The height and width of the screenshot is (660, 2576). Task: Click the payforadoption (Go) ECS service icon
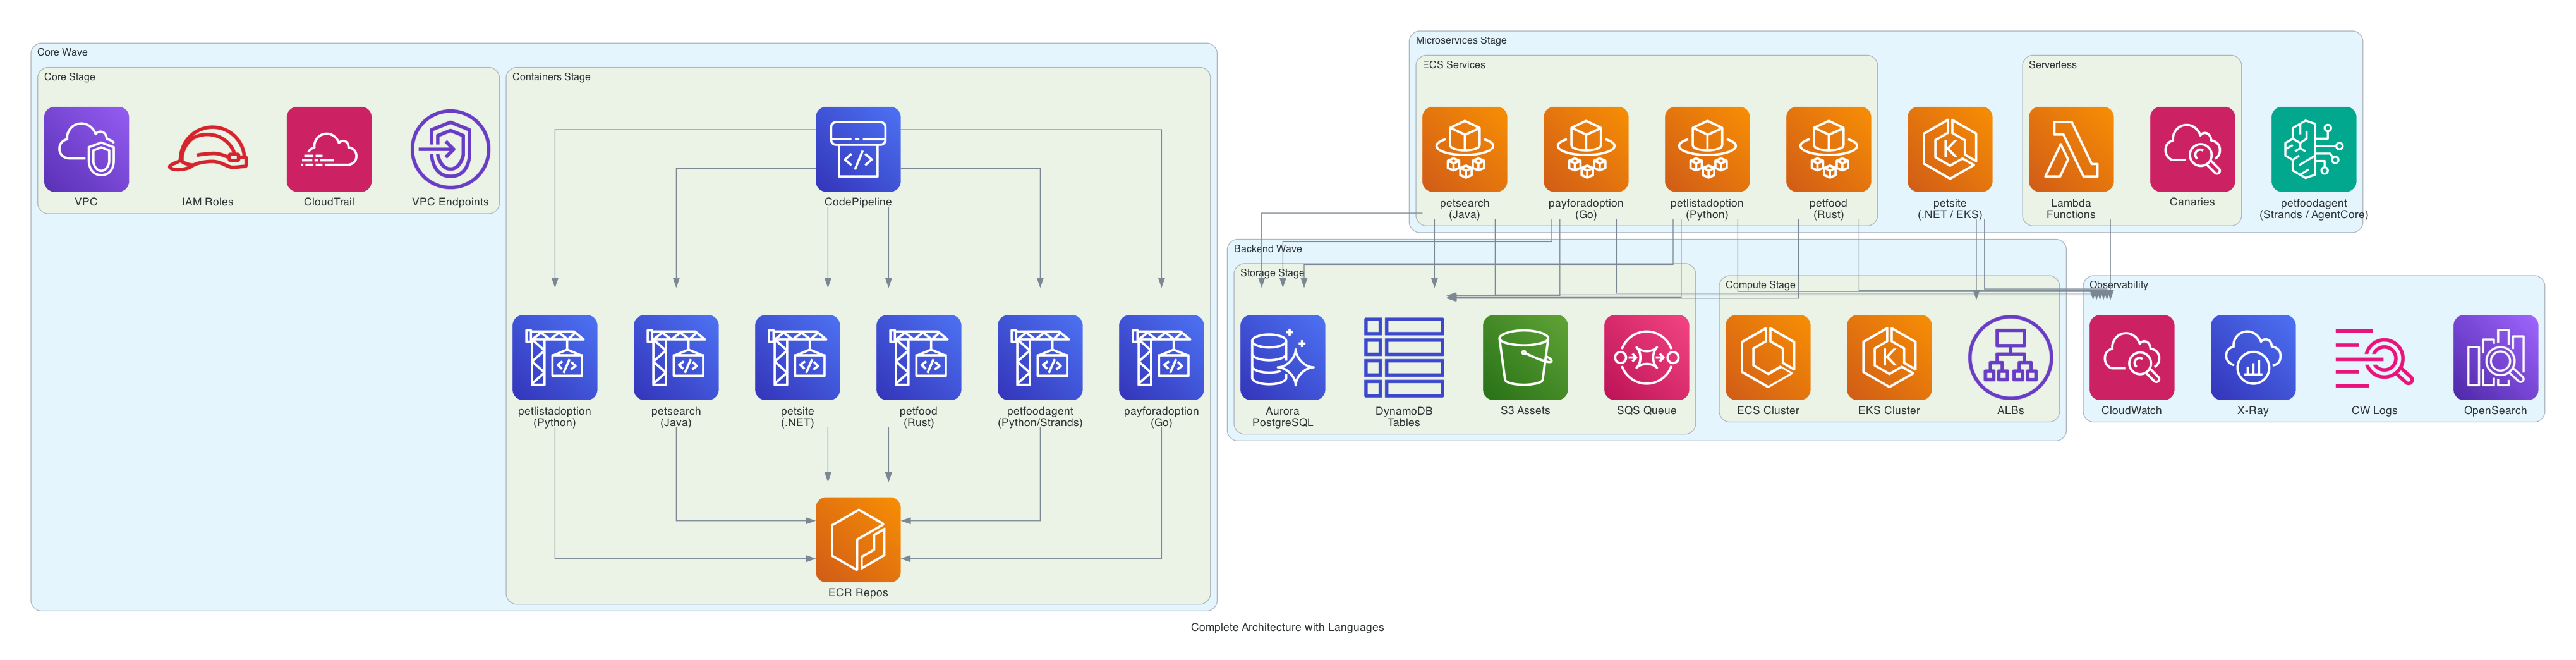[x=1586, y=150]
